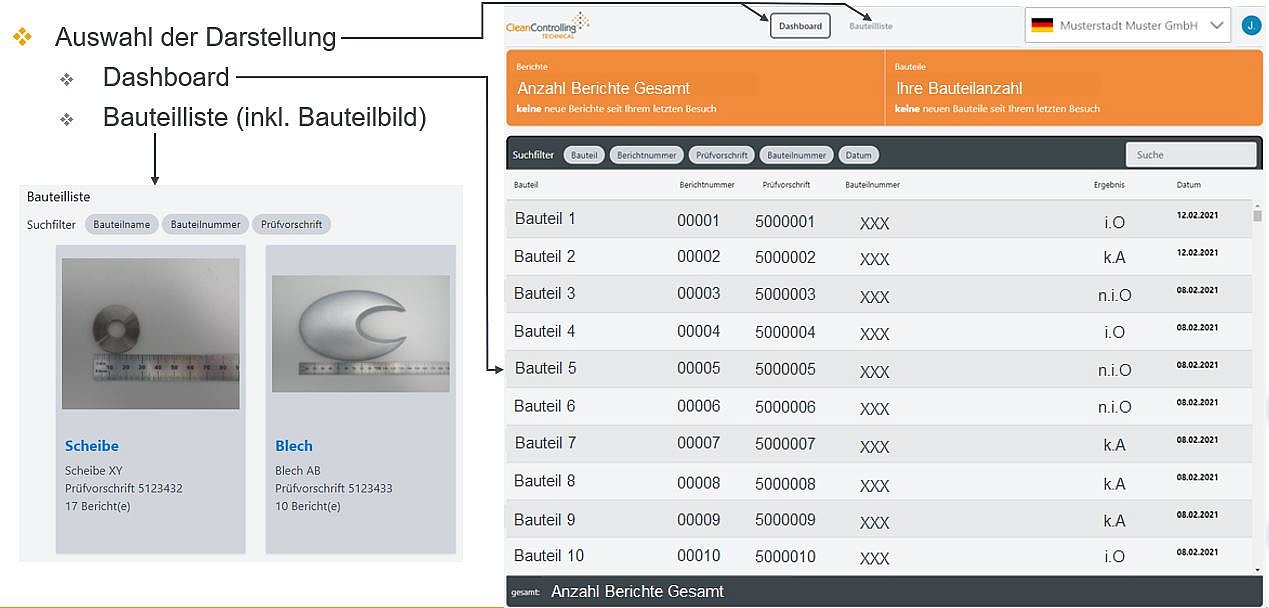Click the Anzahl Berichte Gesamt orange card

695,88
